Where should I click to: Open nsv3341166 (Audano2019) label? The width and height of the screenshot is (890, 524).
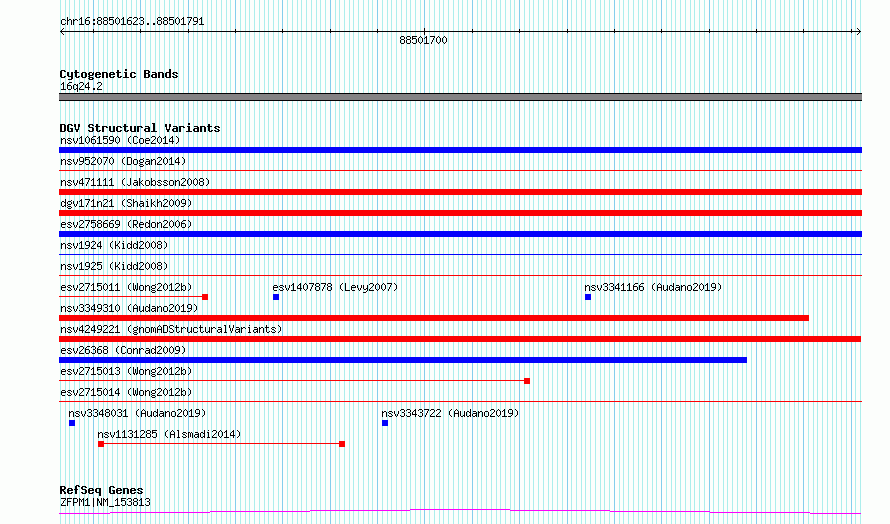[x=653, y=287]
